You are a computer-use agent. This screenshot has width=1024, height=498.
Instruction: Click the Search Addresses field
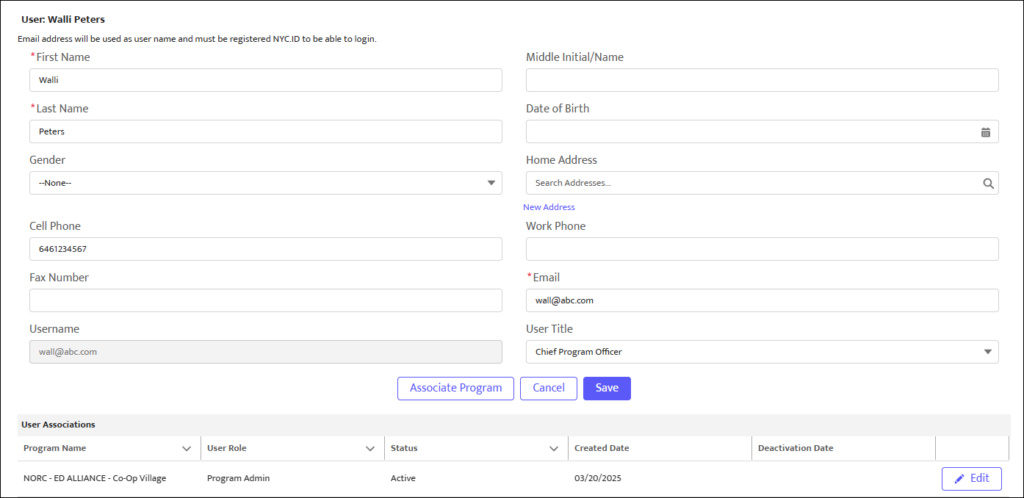tap(762, 183)
